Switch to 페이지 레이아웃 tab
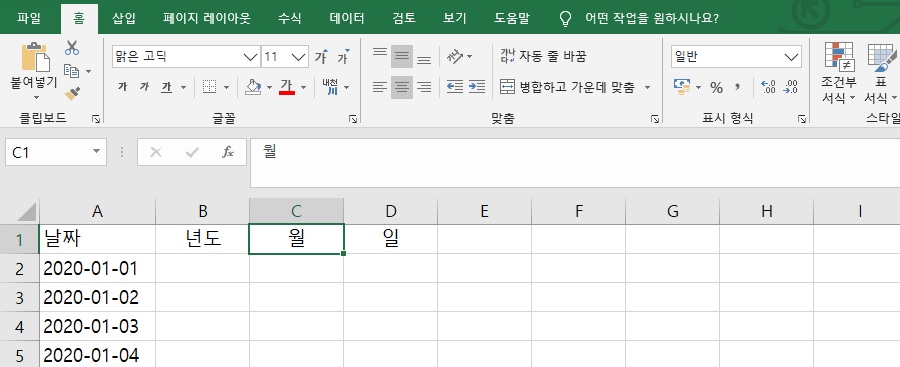 [x=207, y=18]
